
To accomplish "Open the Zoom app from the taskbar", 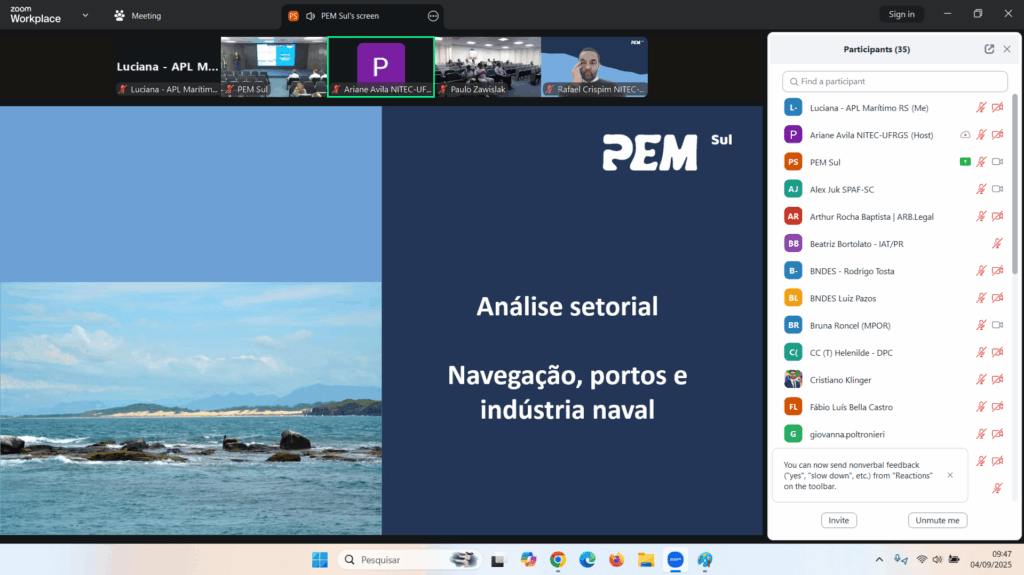I will [675, 560].
